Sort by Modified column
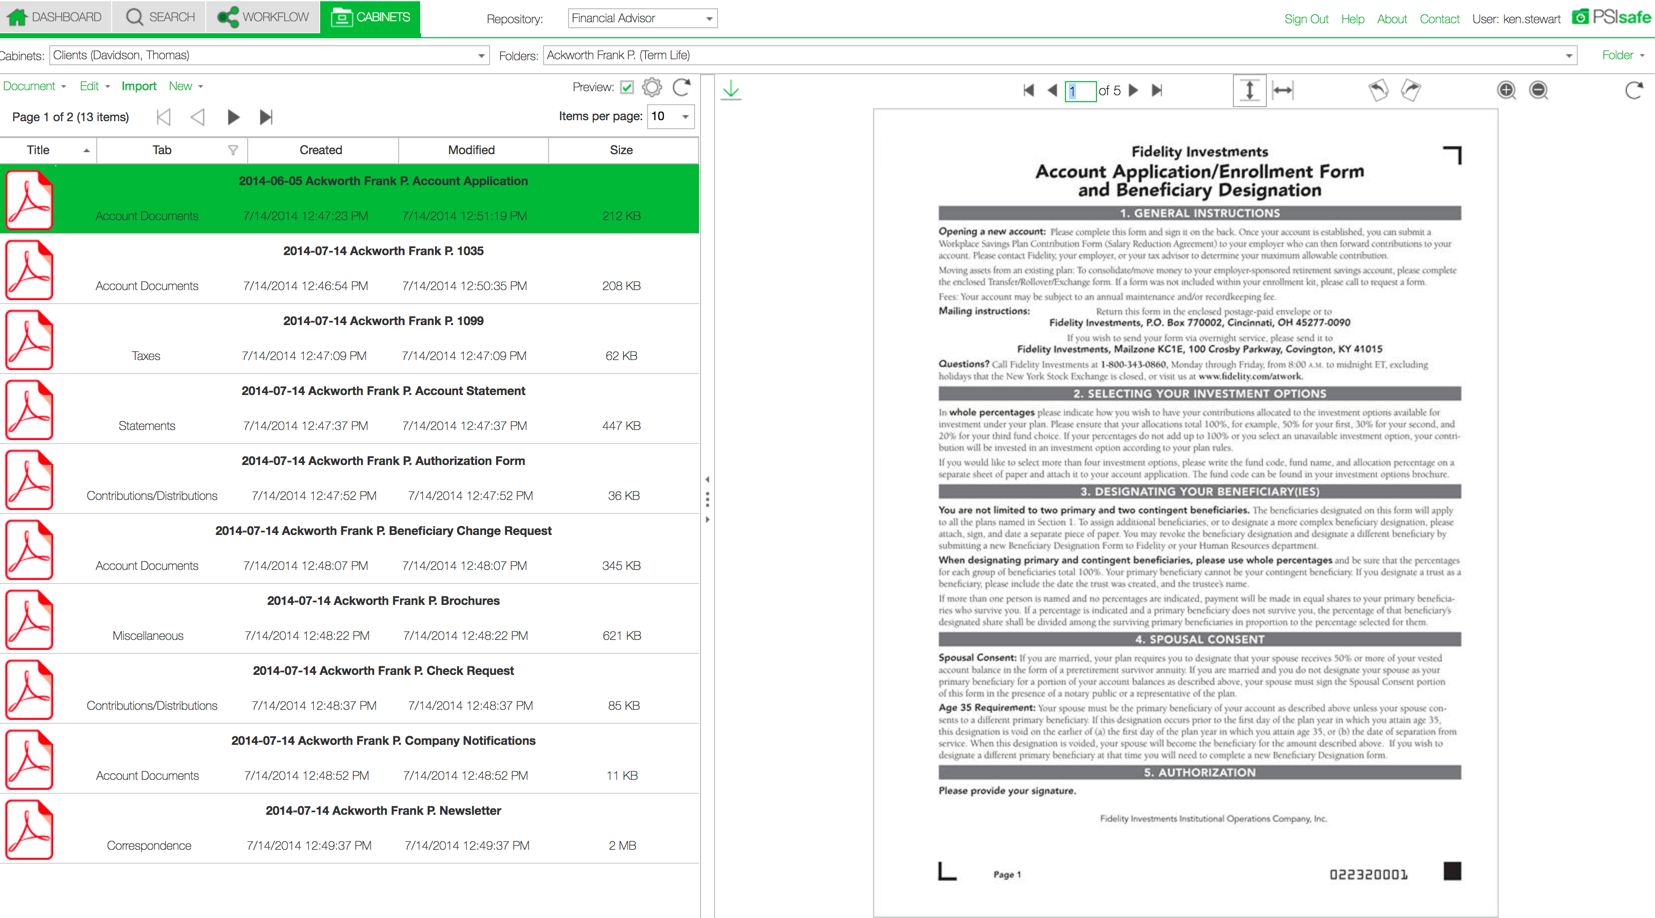The height and width of the screenshot is (918, 1655). (471, 150)
